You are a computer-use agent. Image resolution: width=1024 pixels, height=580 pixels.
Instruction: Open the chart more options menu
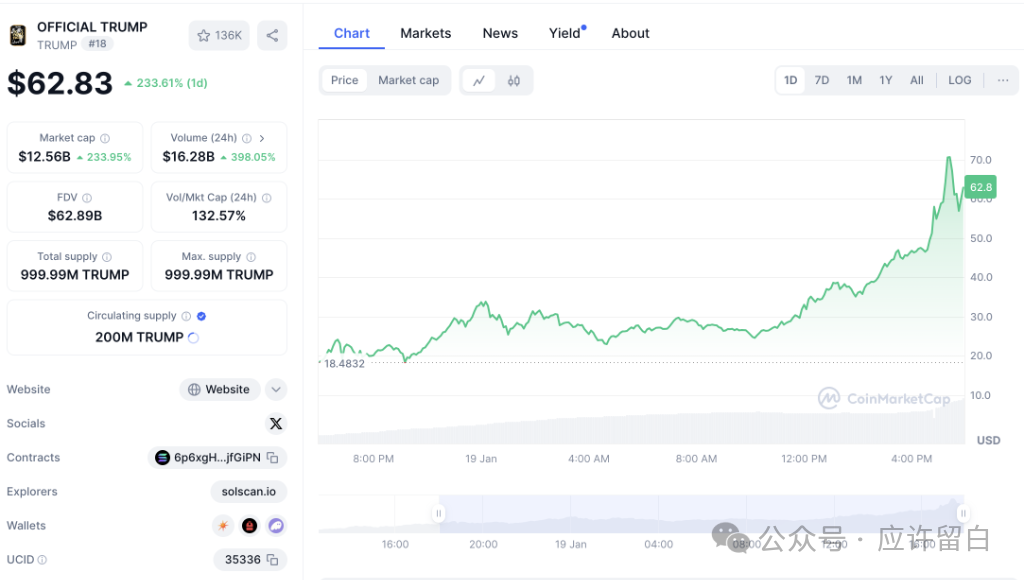pyautogui.click(x=1003, y=80)
